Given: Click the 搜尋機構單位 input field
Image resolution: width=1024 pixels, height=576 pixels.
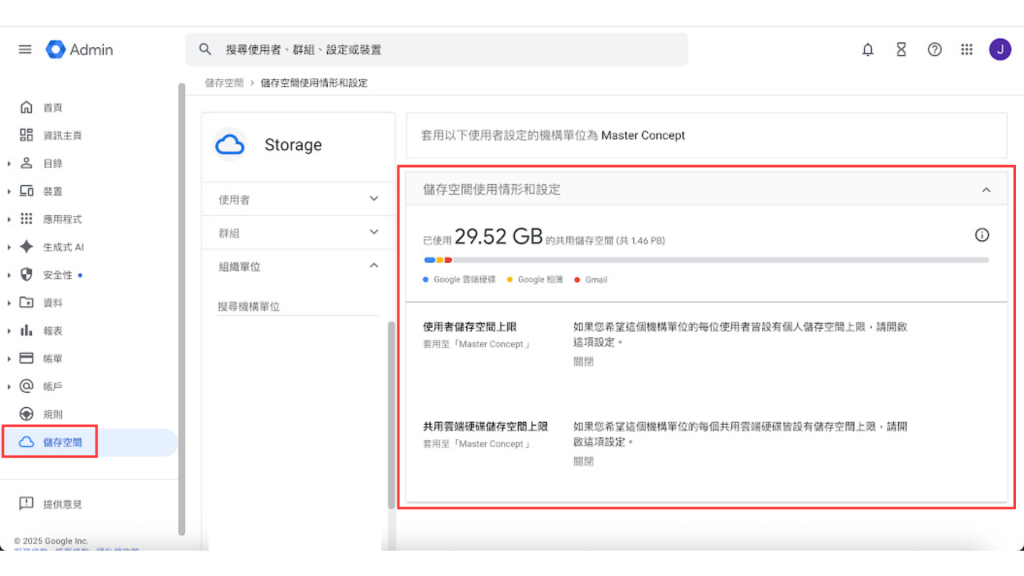Looking at the screenshot, I should pyautogui.click(x=298, y=306).
